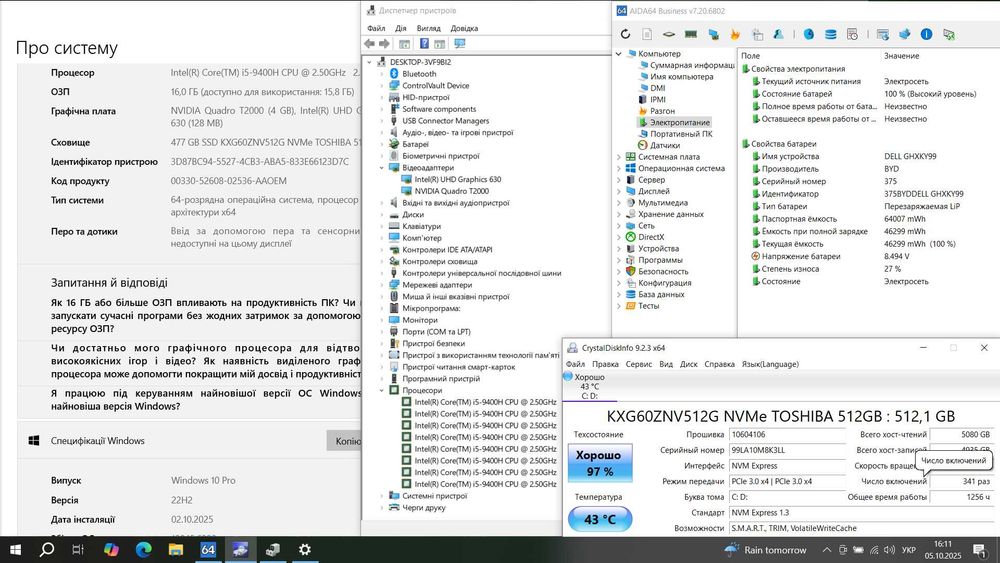The image size is (1000, 563).
Task: Select NVIDIA Quadro T2000 adapter in Device Manager
Action: (x=452, y=191)
